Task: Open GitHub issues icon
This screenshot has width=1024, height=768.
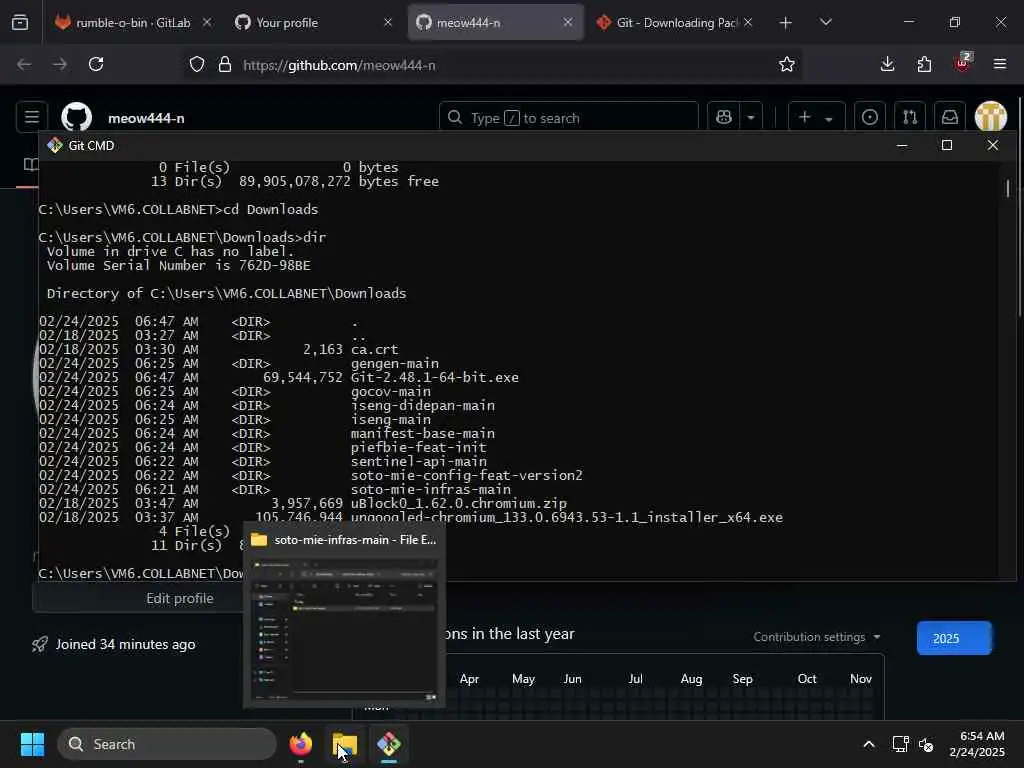Action: (870, 118)
